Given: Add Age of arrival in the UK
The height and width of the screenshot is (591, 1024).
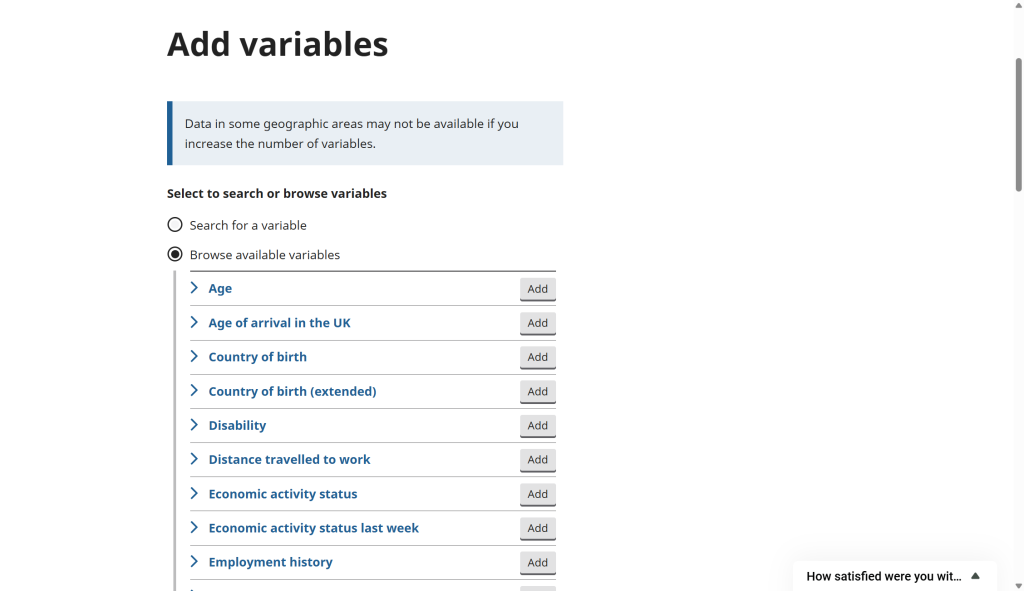Looking at the screenshot, I should [537, 323].
